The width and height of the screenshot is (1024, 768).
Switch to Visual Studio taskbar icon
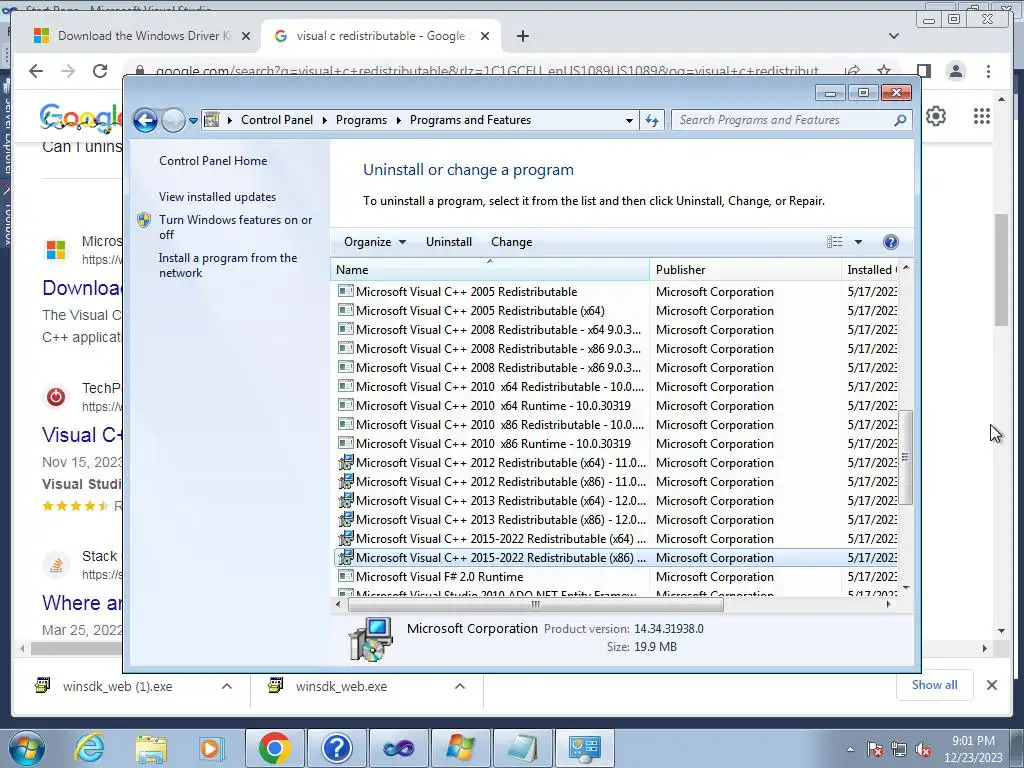398,748
